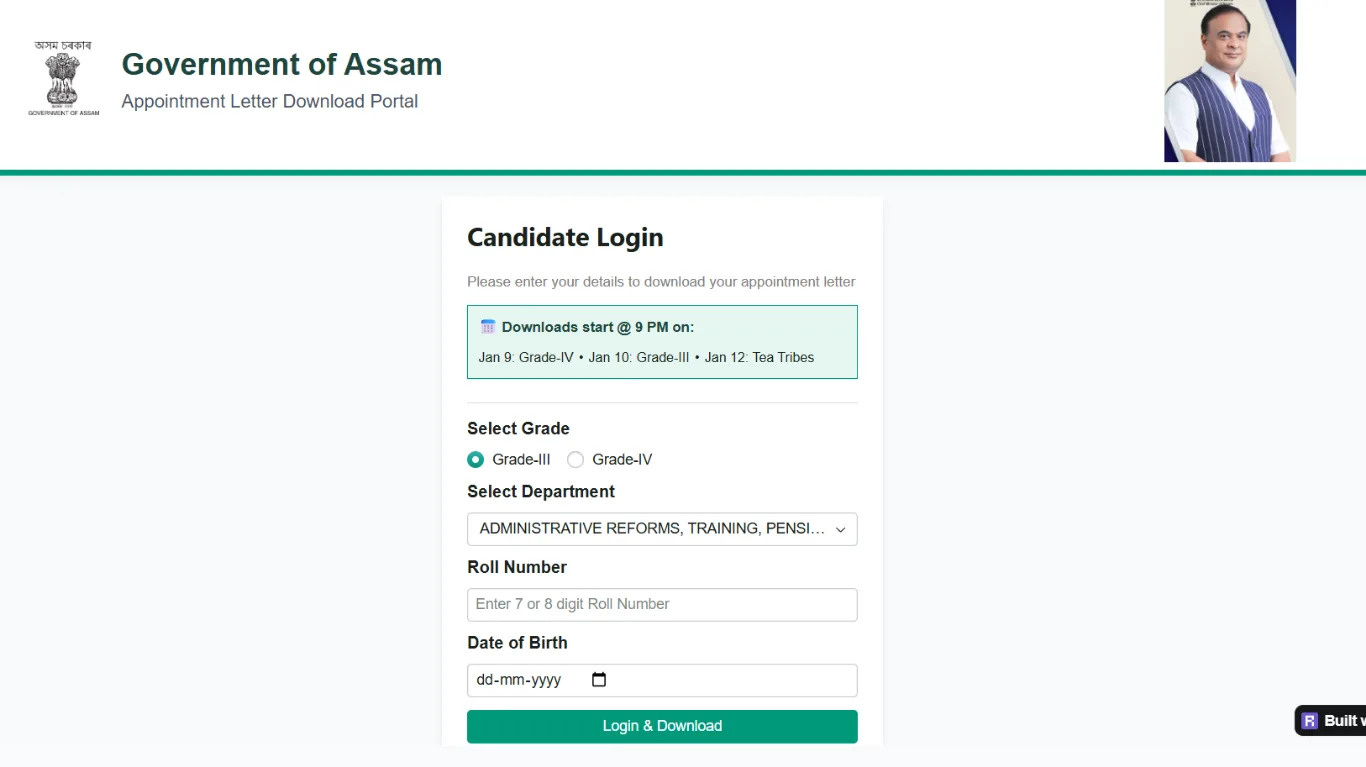This screenshot has height=767, width=1366.
Task: Click the Roll Number input field
Action: coord(662,604)
